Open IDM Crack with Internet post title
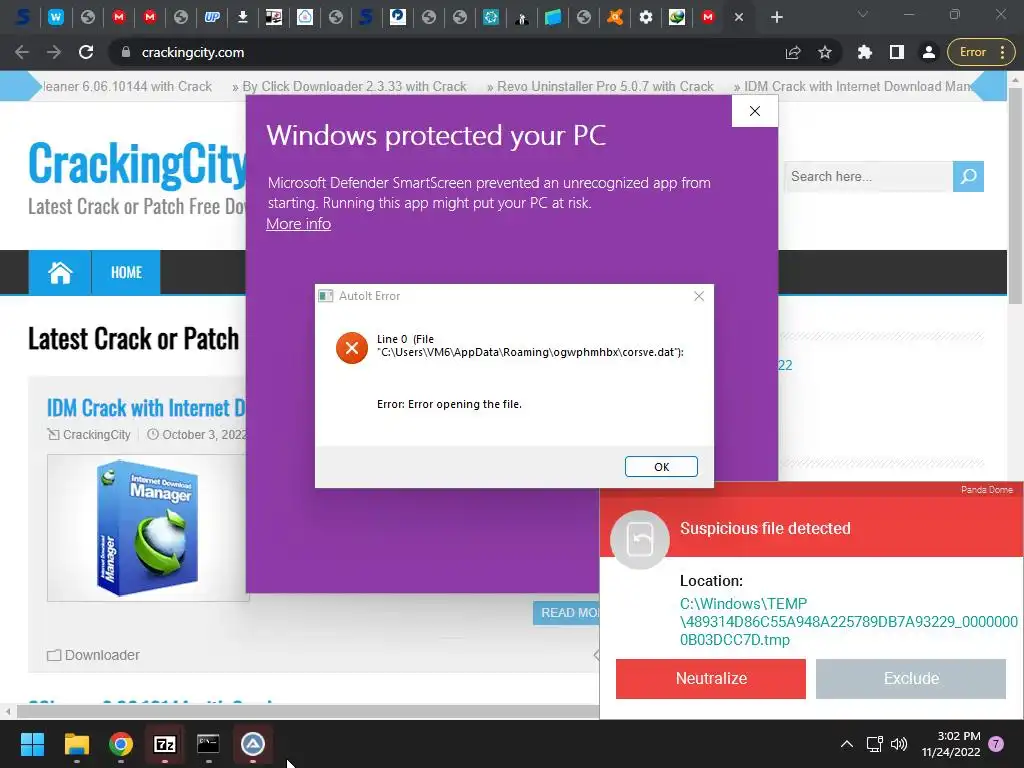 146,408
